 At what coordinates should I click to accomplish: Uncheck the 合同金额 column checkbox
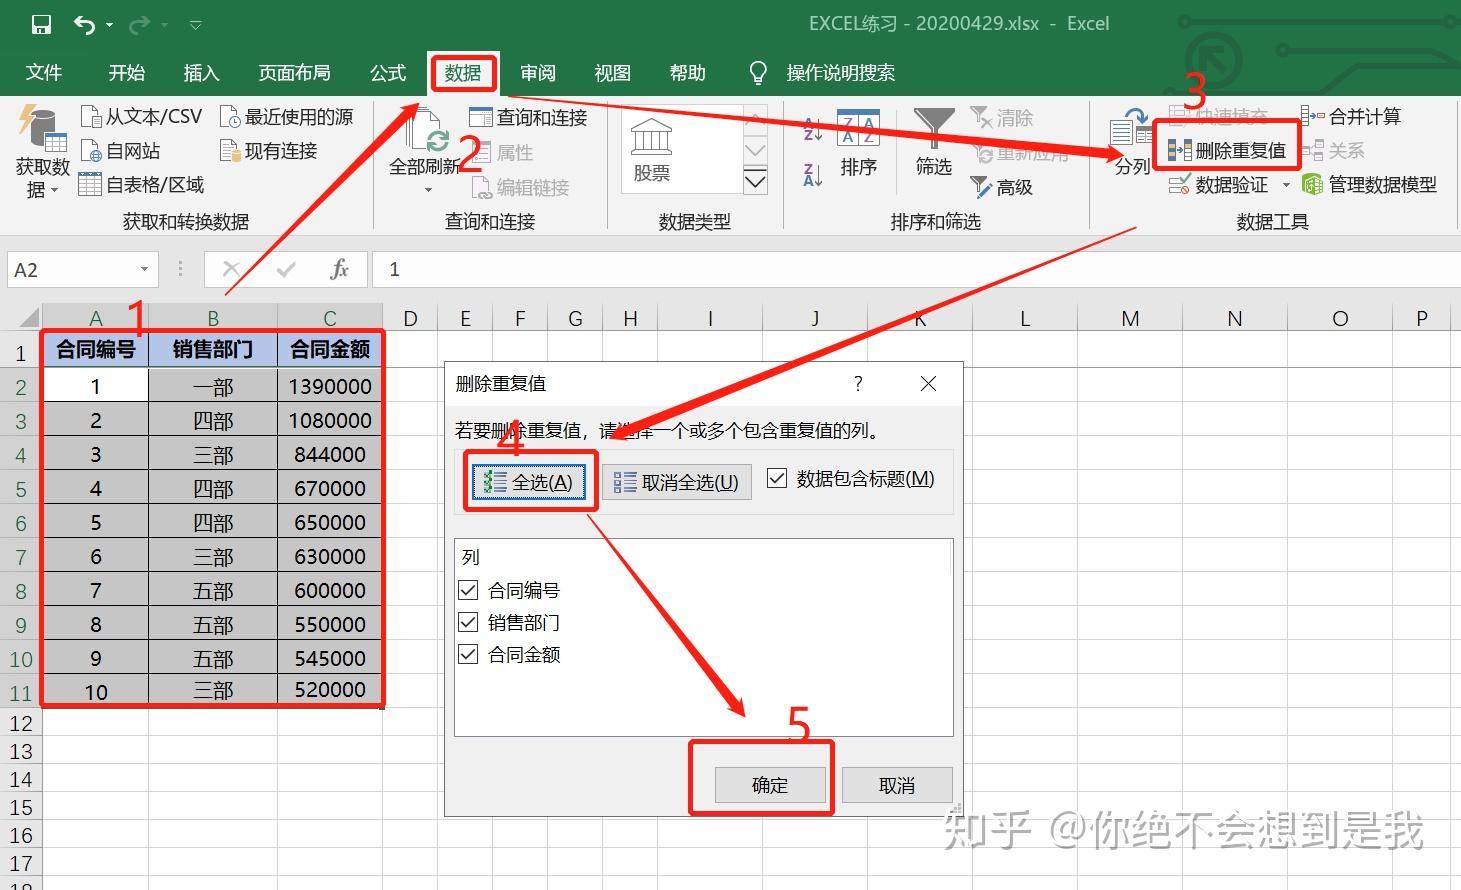(x=467, y=654)
